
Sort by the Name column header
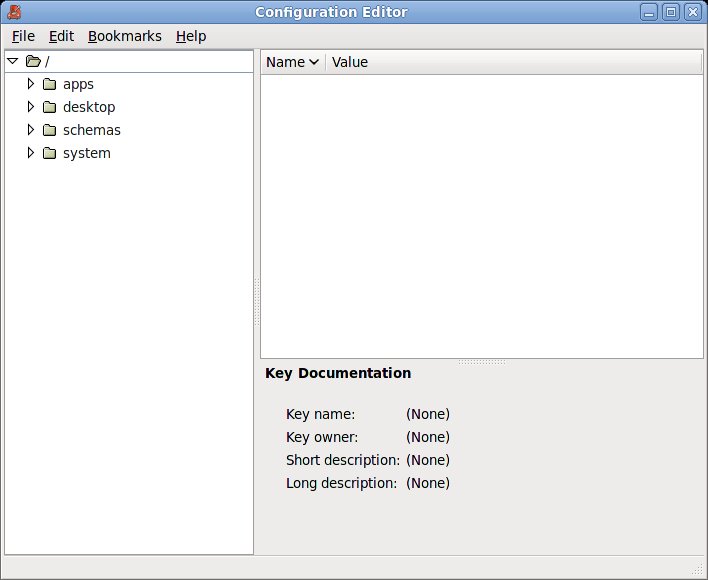292,62
